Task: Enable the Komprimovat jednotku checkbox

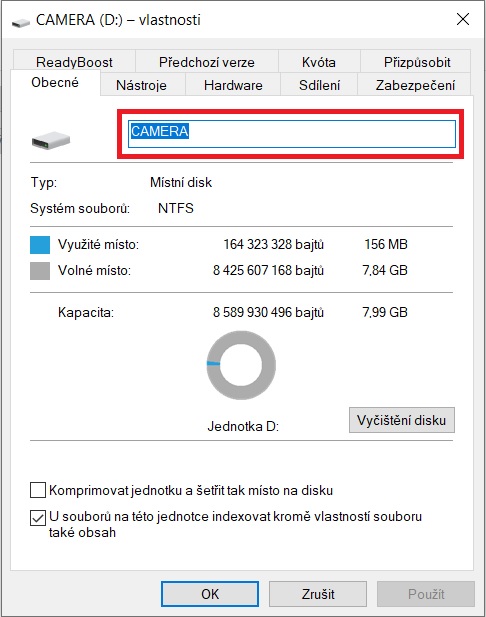Action: [x=38, y=490]
